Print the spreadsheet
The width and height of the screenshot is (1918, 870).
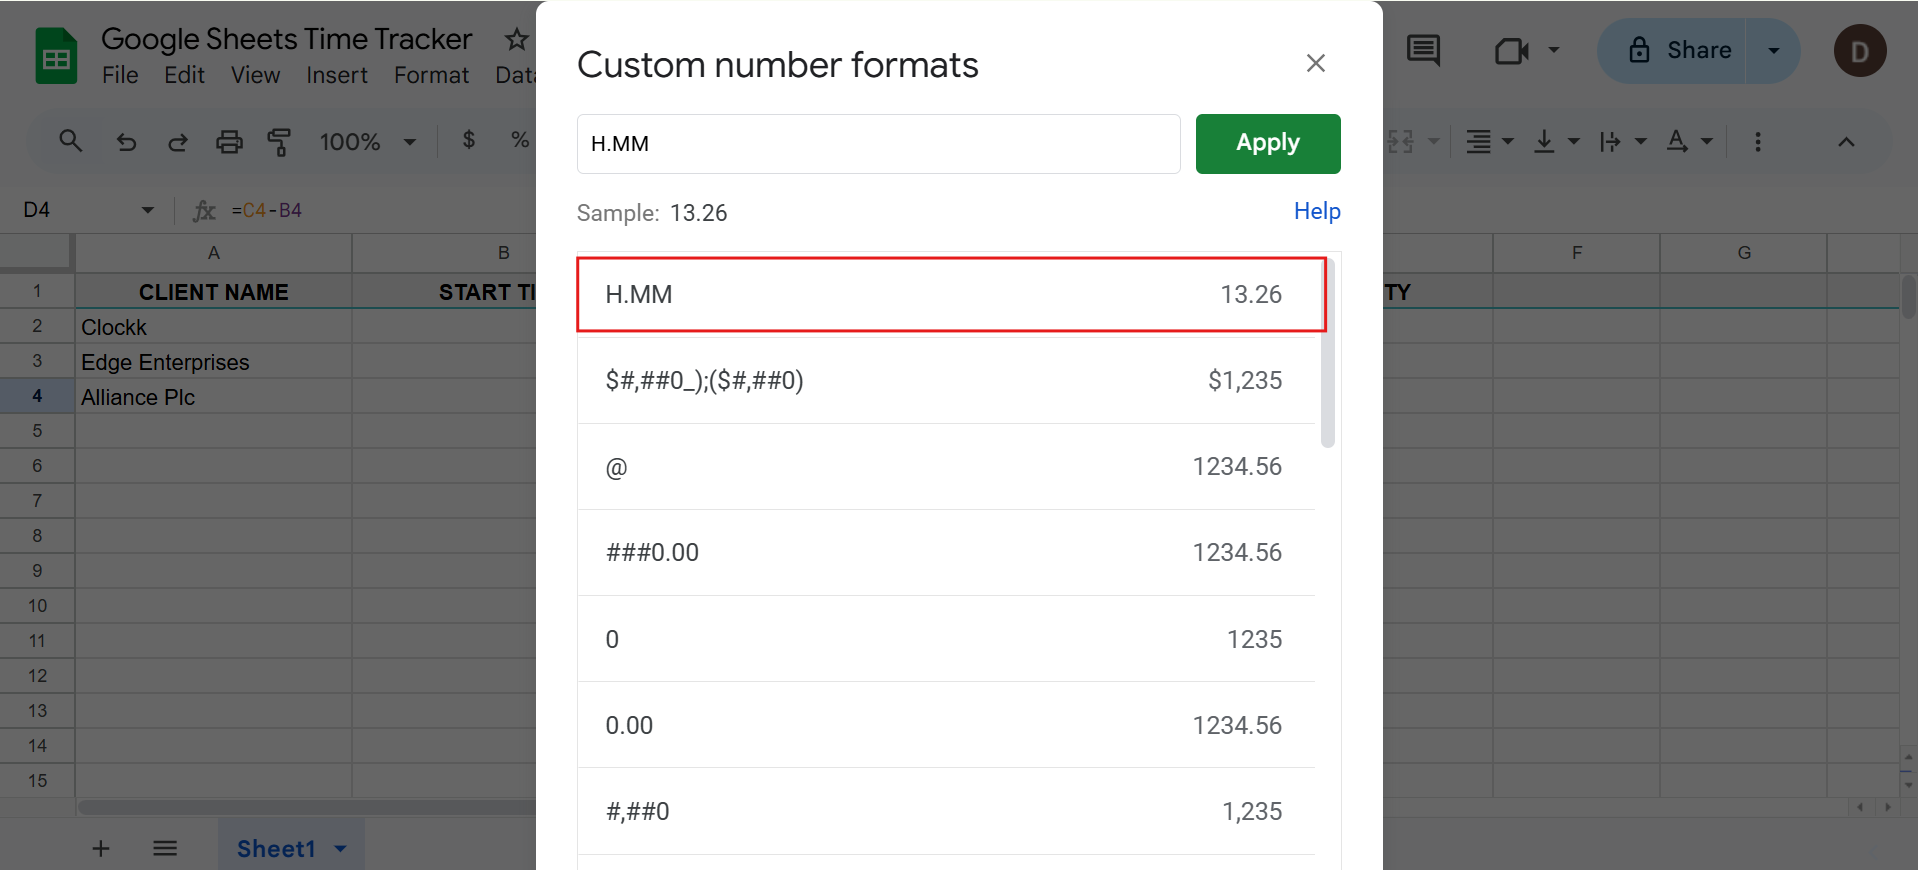[229, 142]
